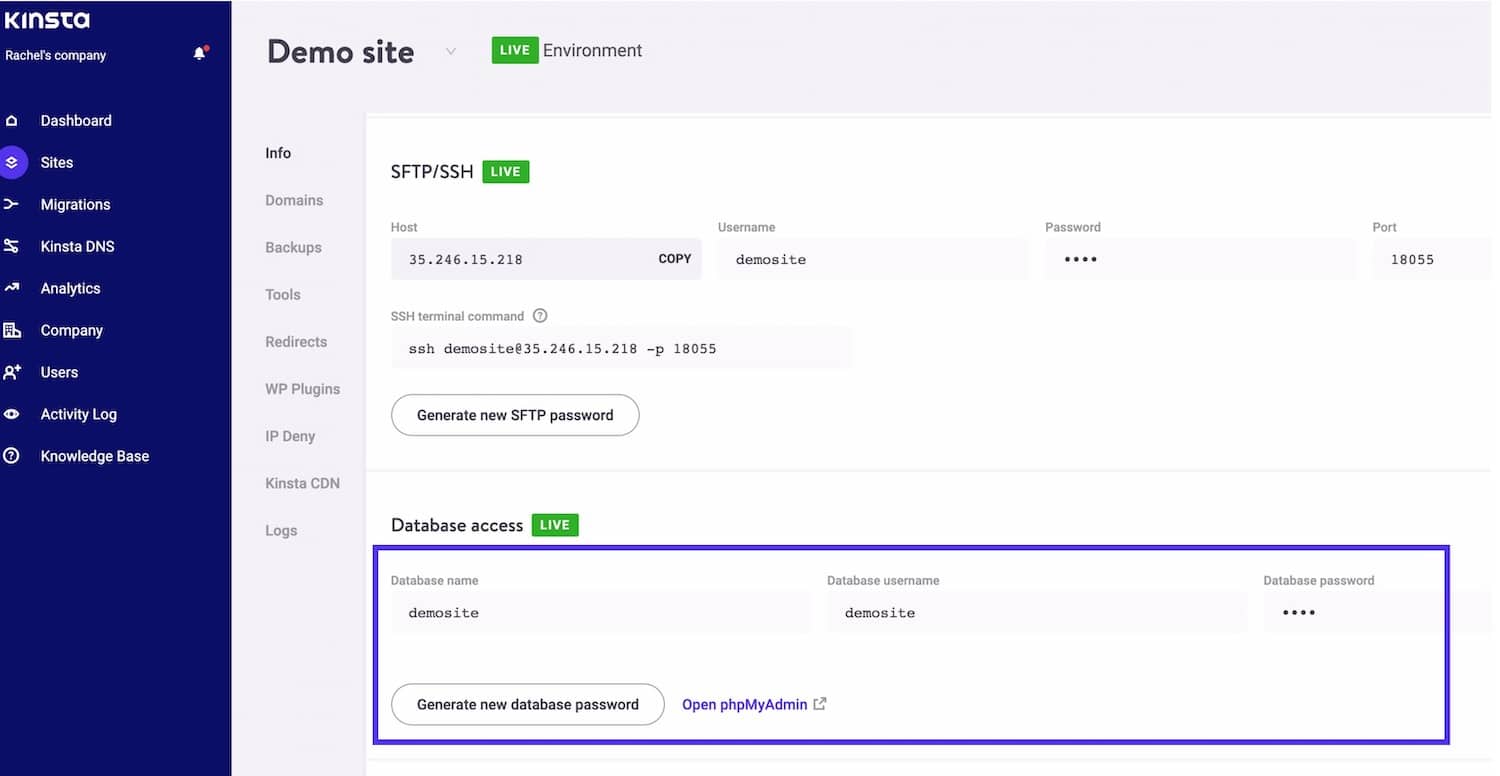Open phpMyAdmin for the database

[x=744, y=704]
